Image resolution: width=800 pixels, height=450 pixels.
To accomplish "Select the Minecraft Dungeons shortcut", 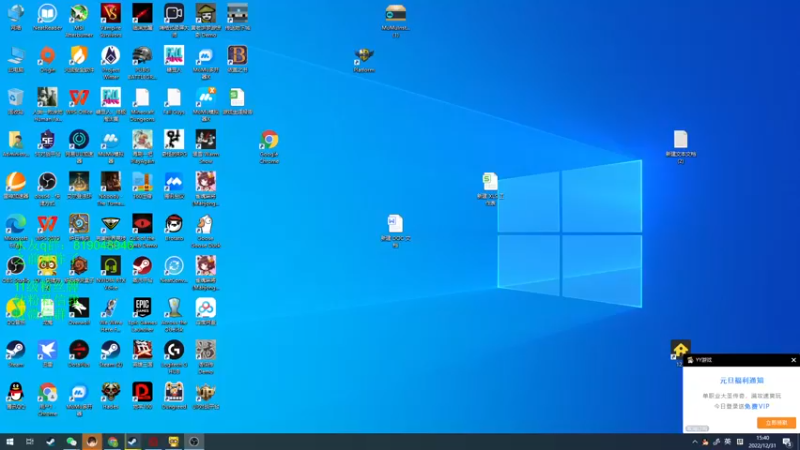I will click(142, 105).
